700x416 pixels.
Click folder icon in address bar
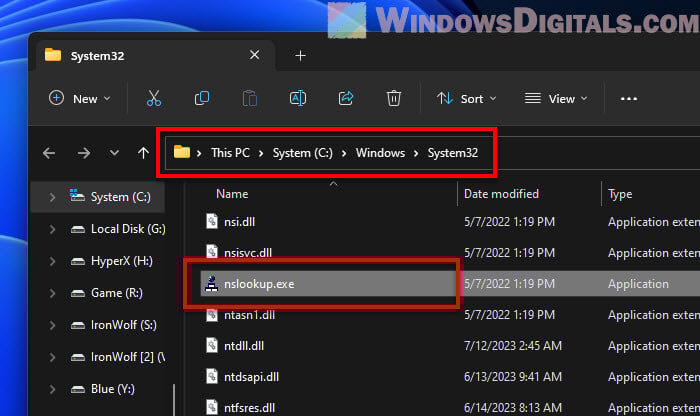[x=182, y=152]
